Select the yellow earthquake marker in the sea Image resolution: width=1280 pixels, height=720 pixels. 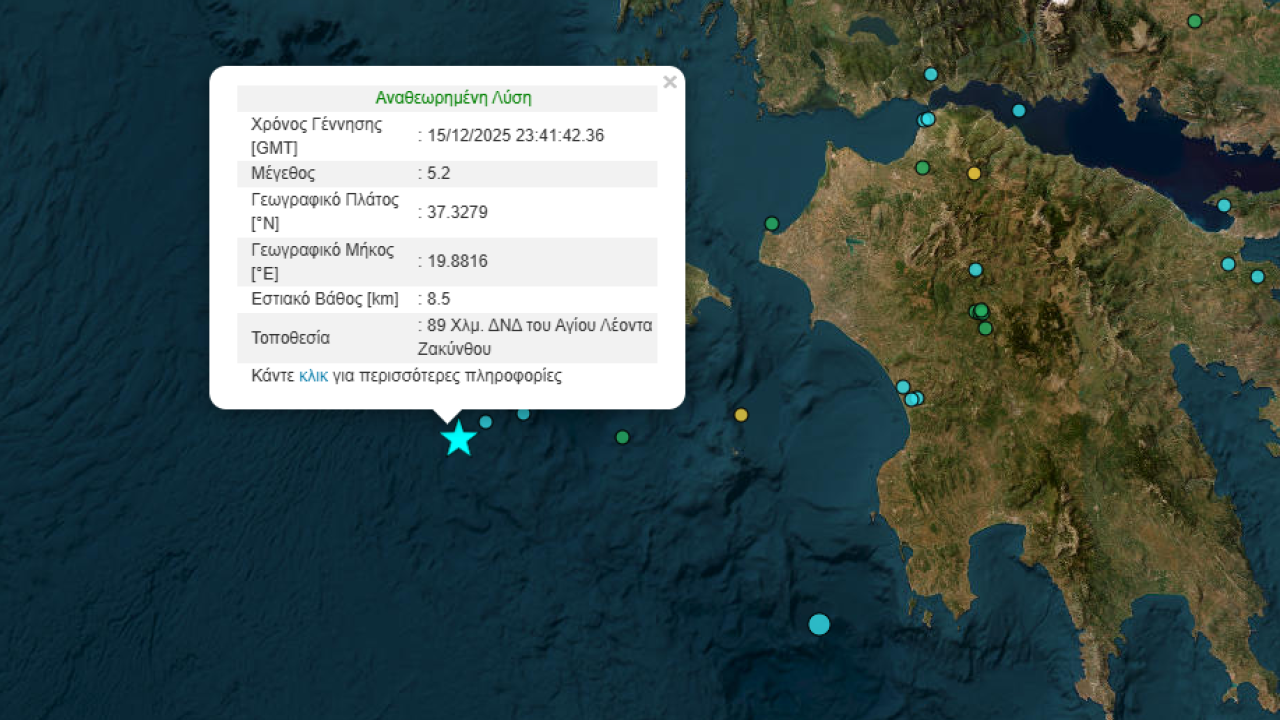coord(741,415)
